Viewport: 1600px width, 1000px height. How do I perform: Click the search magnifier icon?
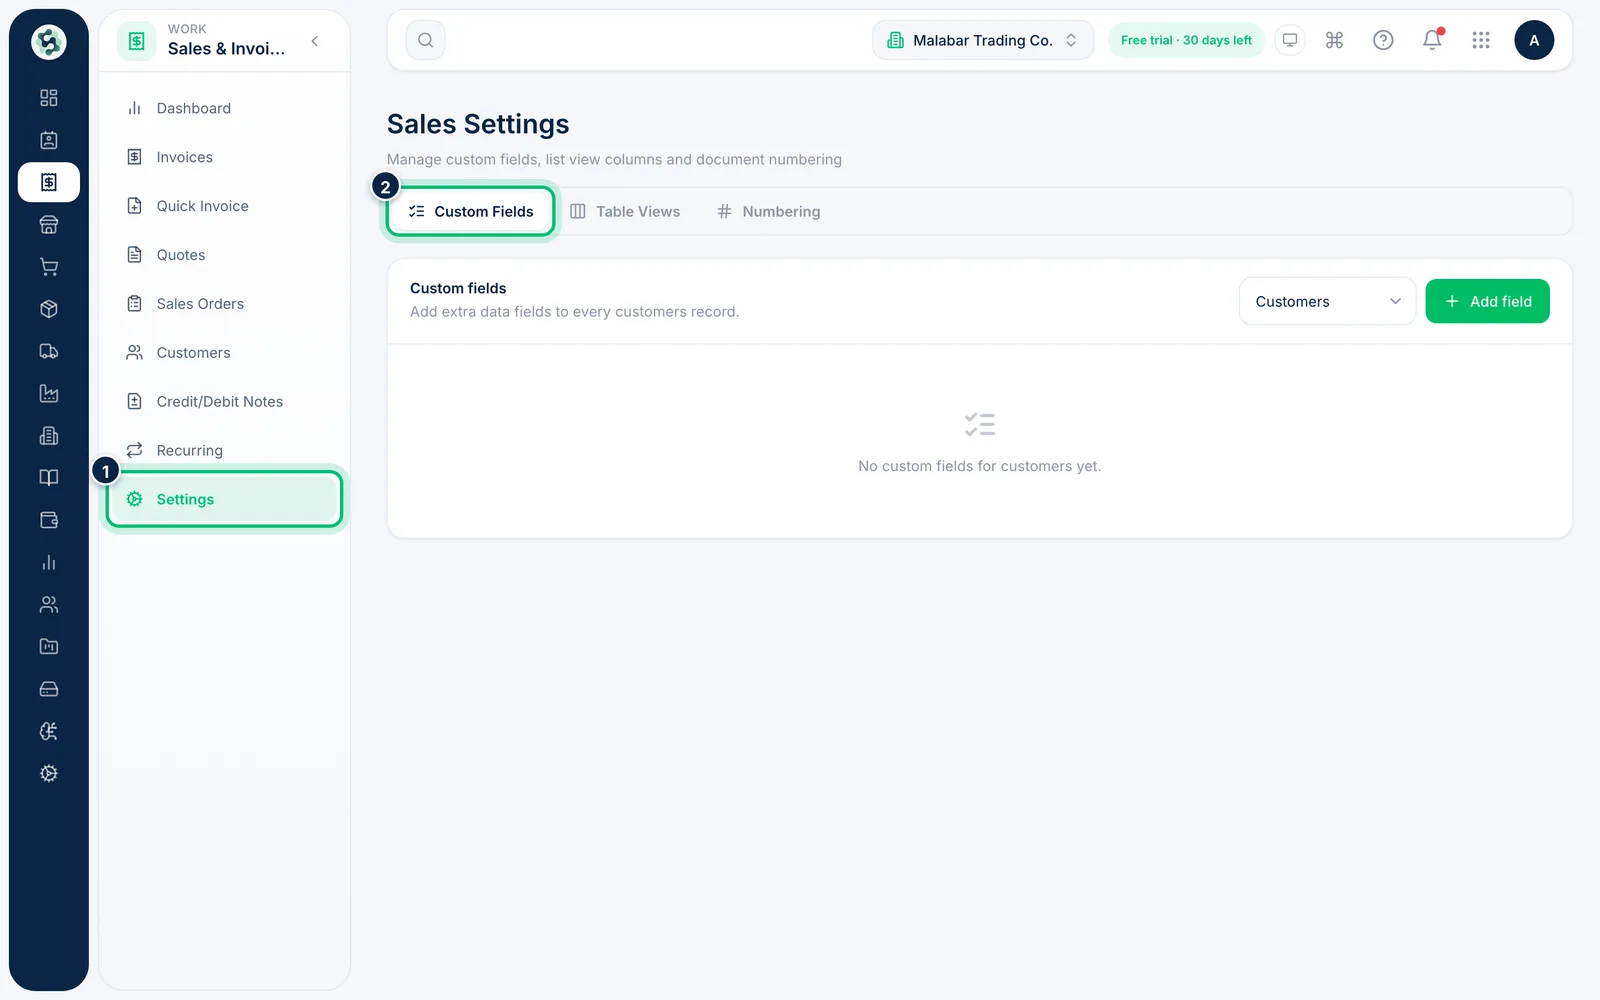click(x=426, y=40)
